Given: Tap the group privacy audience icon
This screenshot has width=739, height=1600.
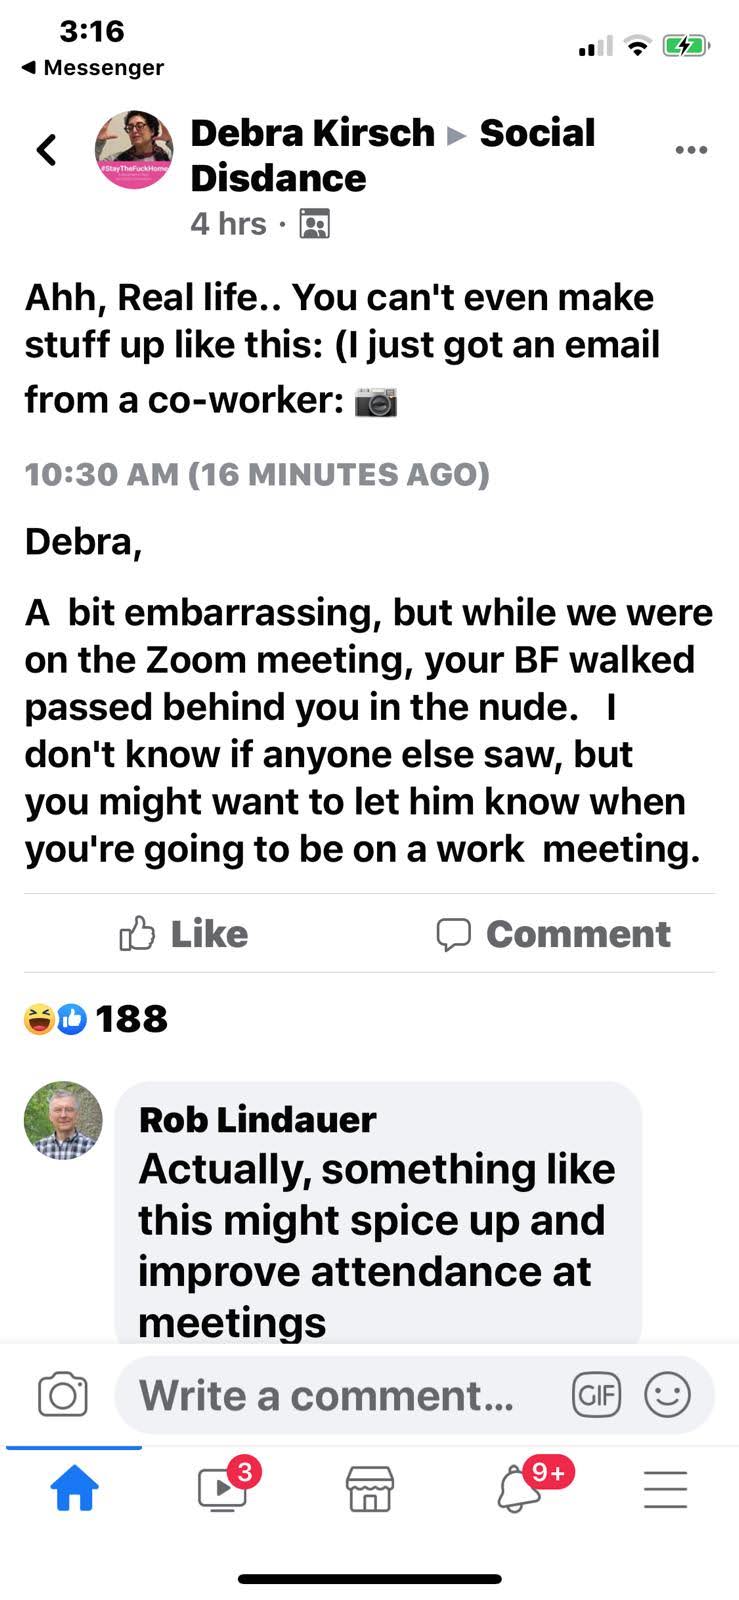Looking at the screenshot, I should [x=314, y=224].
